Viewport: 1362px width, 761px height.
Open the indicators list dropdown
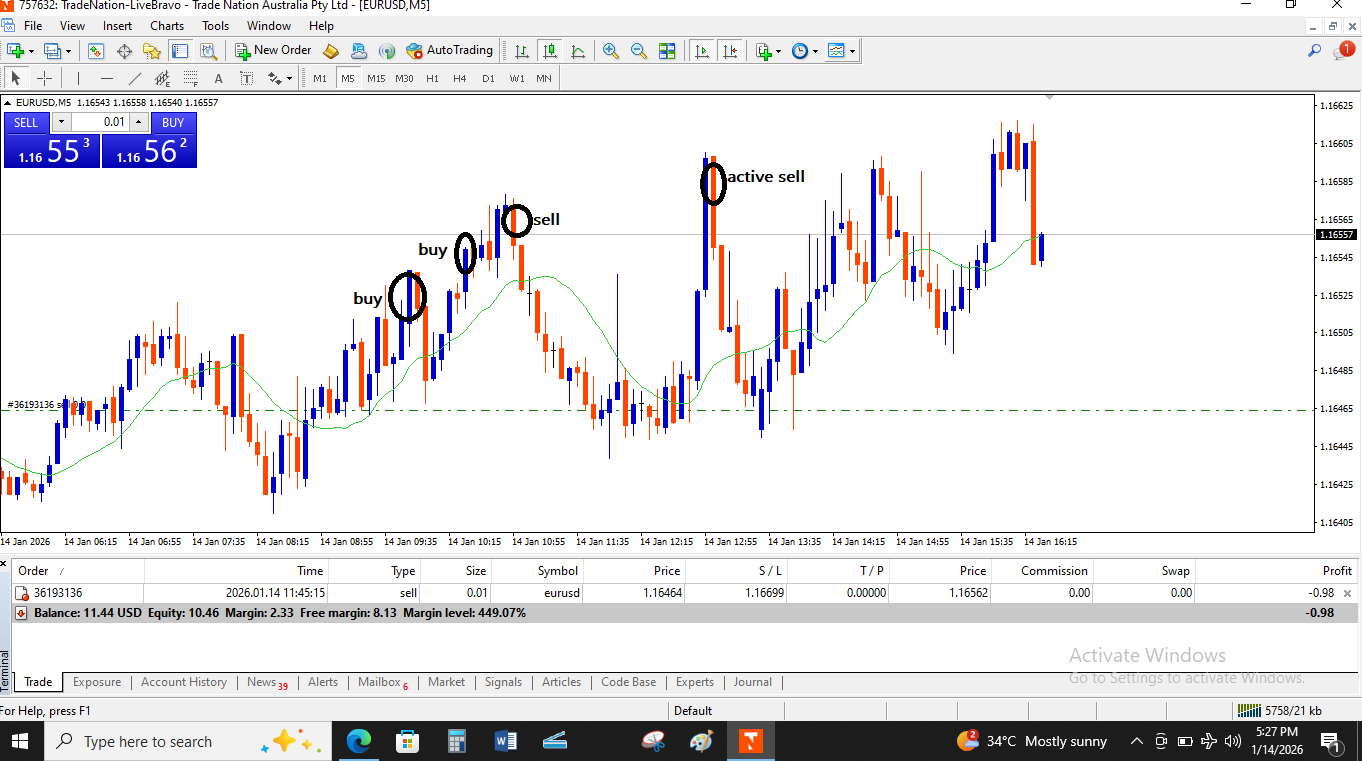(x=767, y=51)
